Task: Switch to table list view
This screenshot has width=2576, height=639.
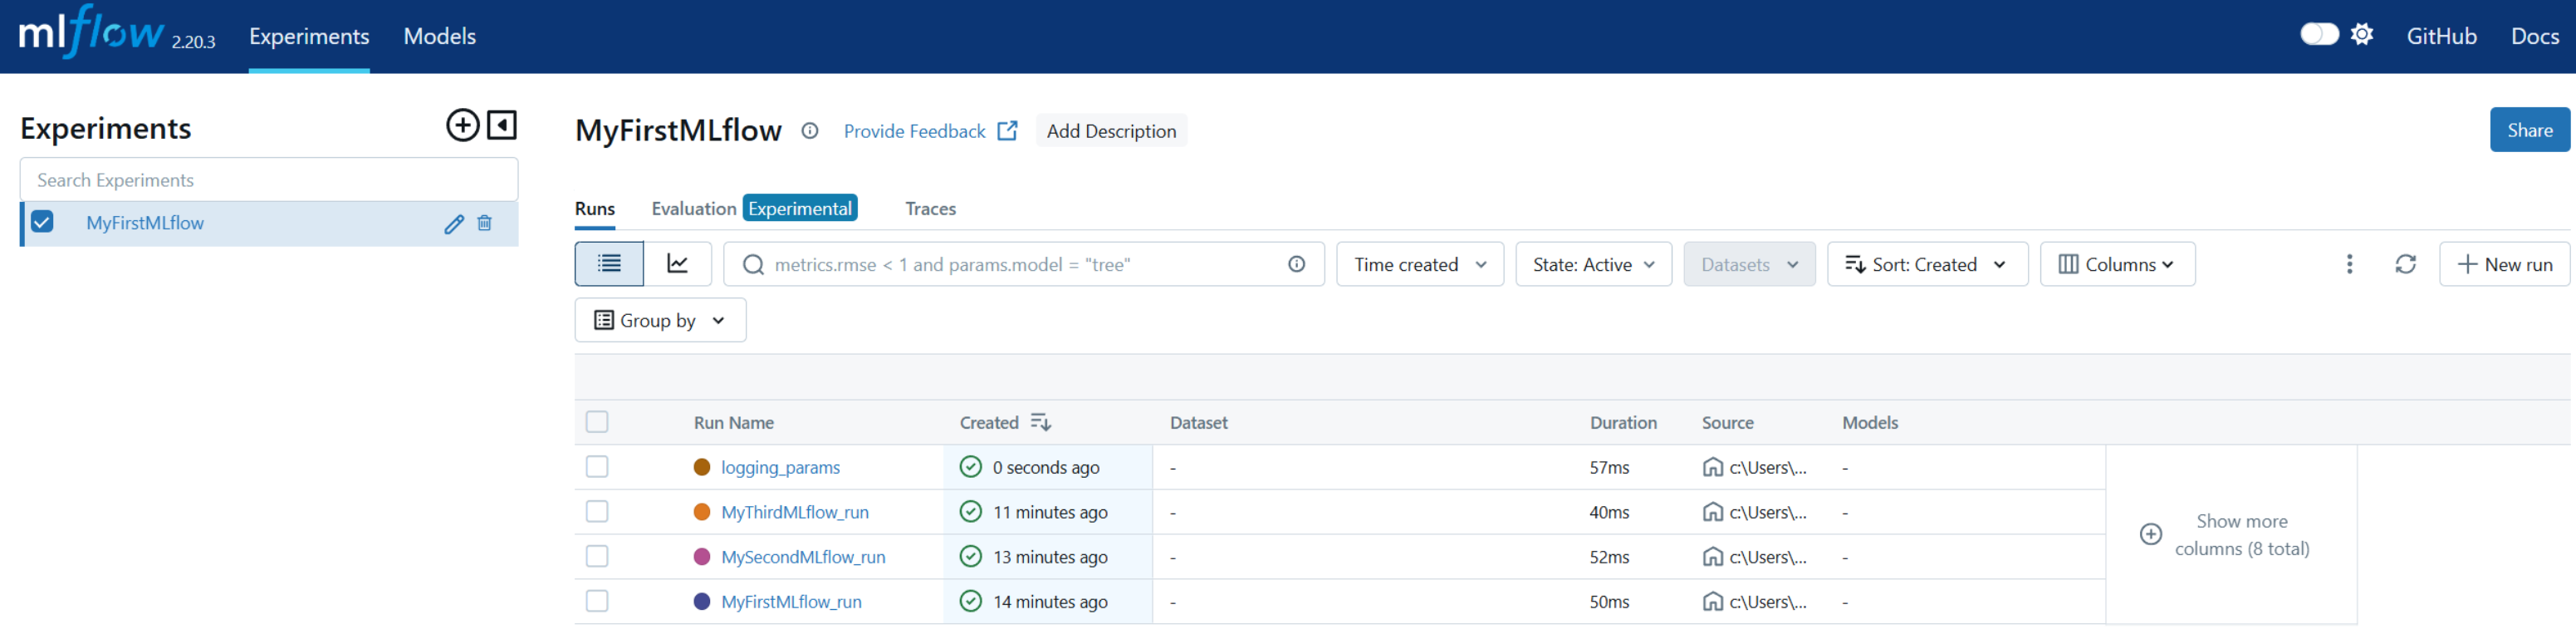Action: tap(609, 264)
